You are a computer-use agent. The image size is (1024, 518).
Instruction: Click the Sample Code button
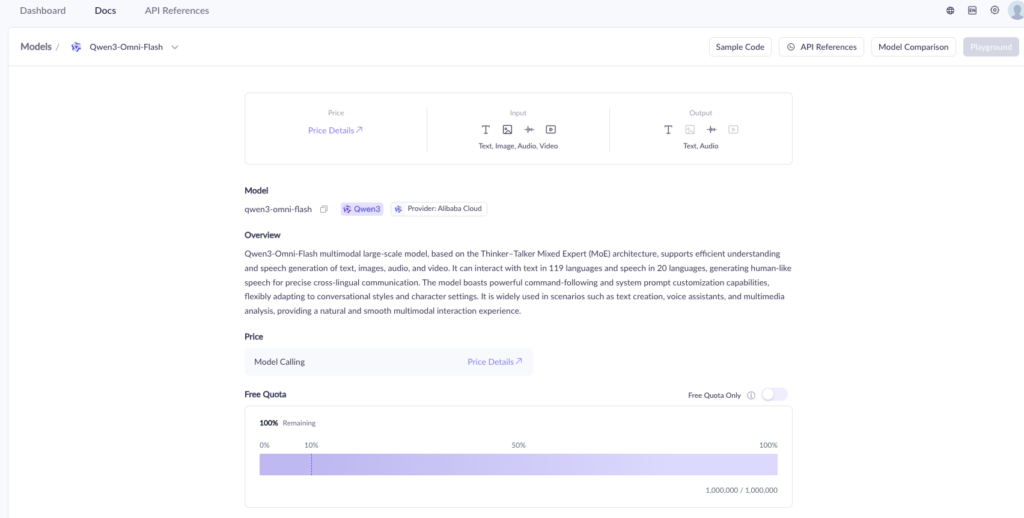point(740,47)
